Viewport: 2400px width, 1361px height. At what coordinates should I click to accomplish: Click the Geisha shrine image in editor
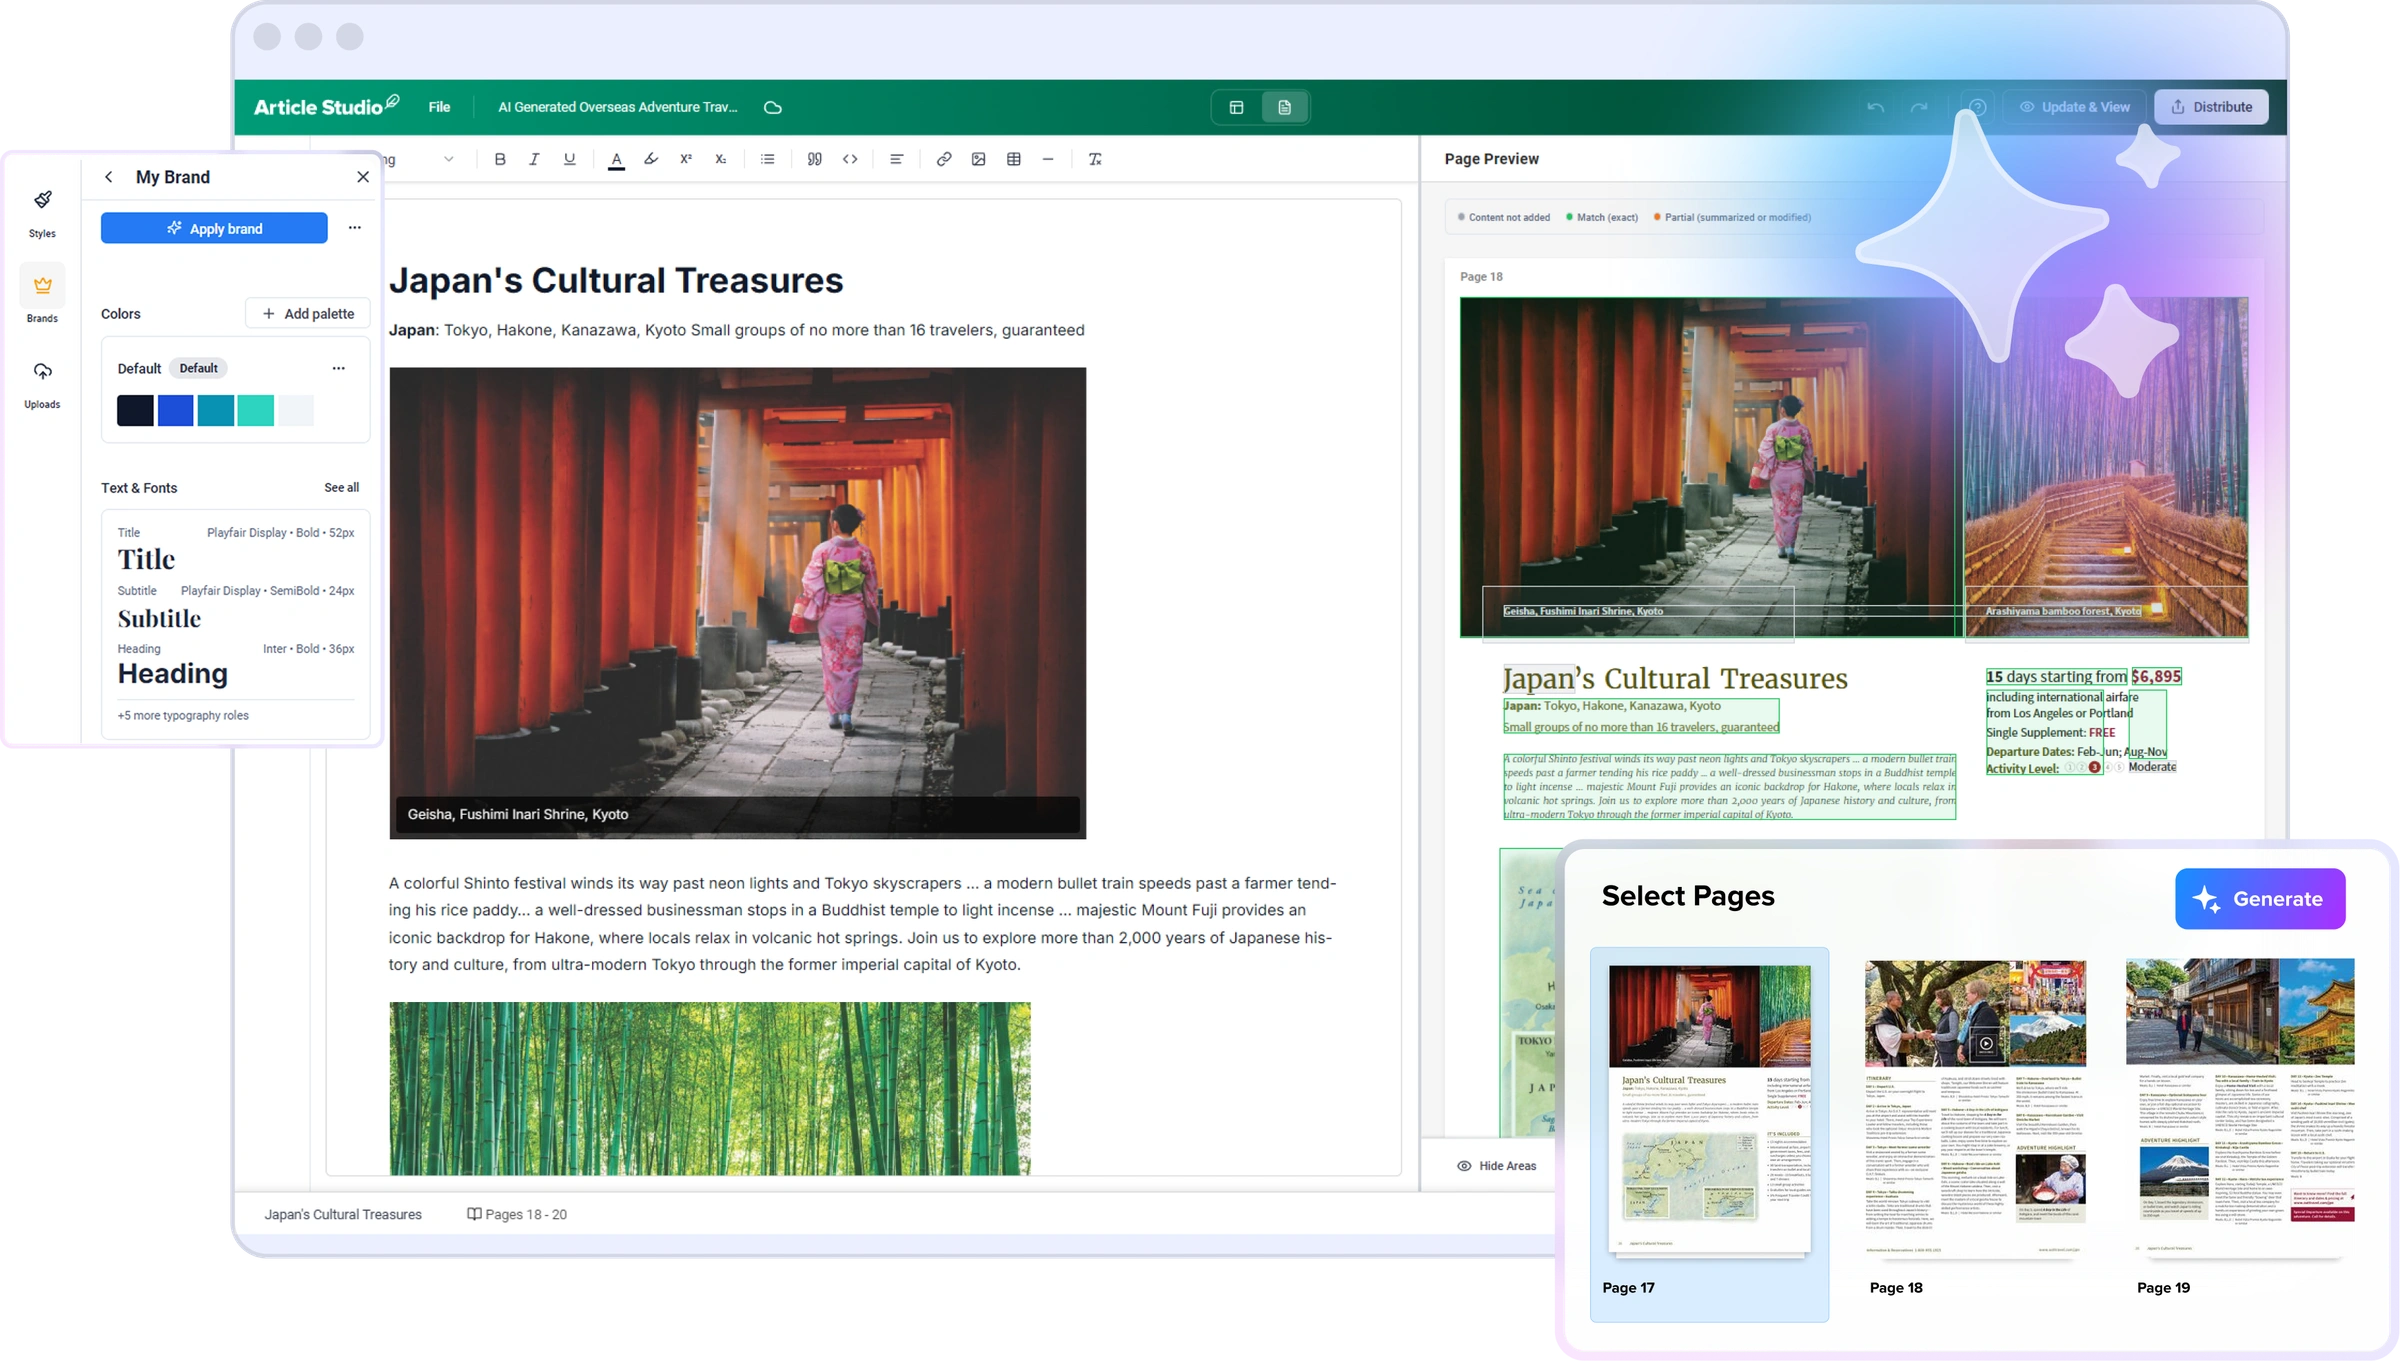737,602
